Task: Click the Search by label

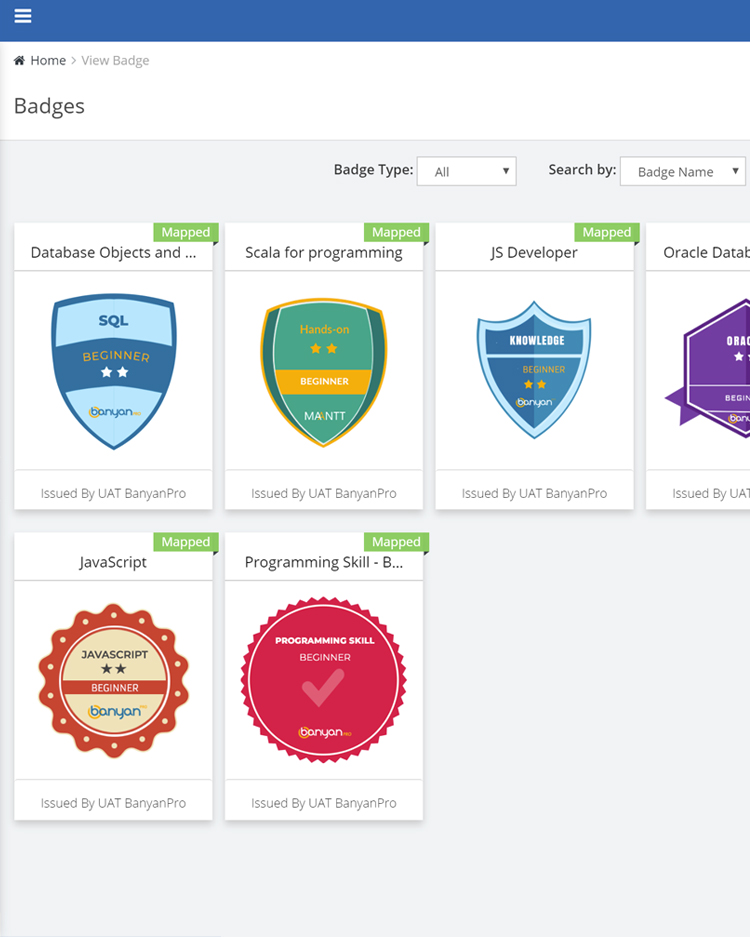Action: pyautogui.click(x=582, y=170)
